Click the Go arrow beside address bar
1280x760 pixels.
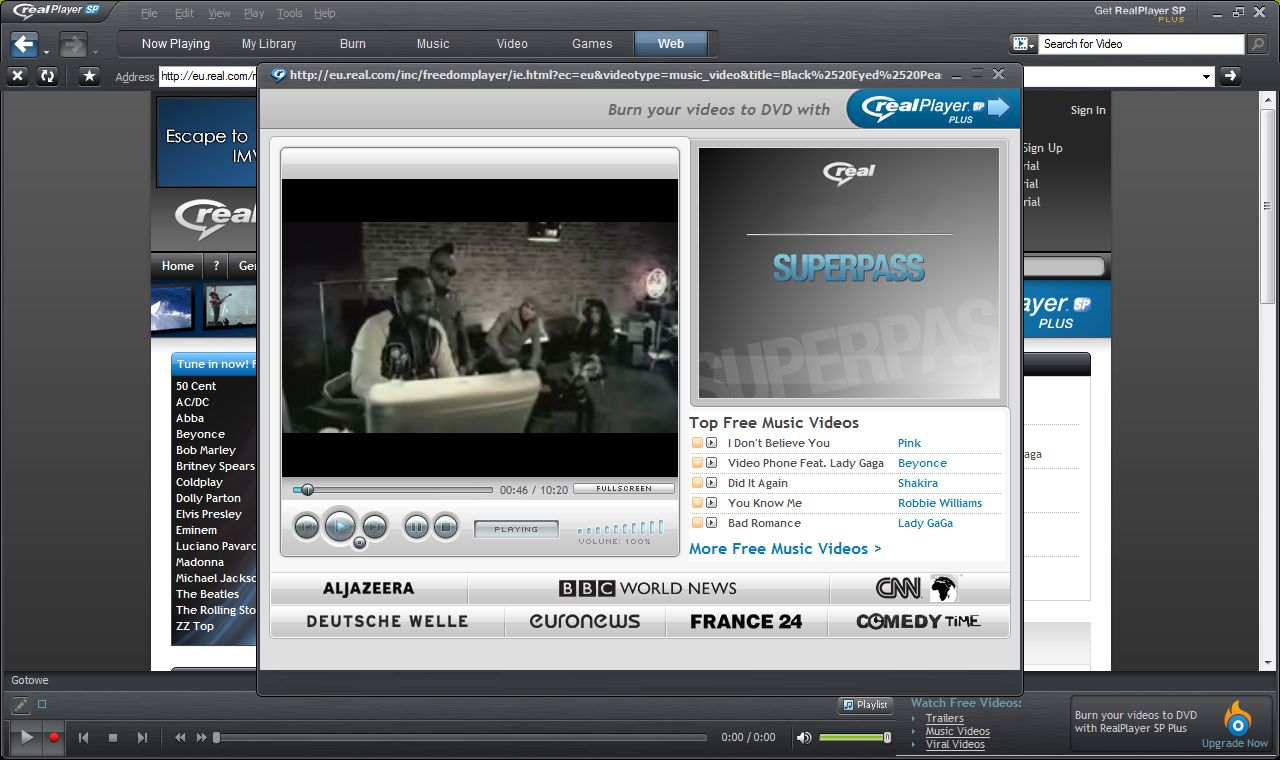point(1230,76)
